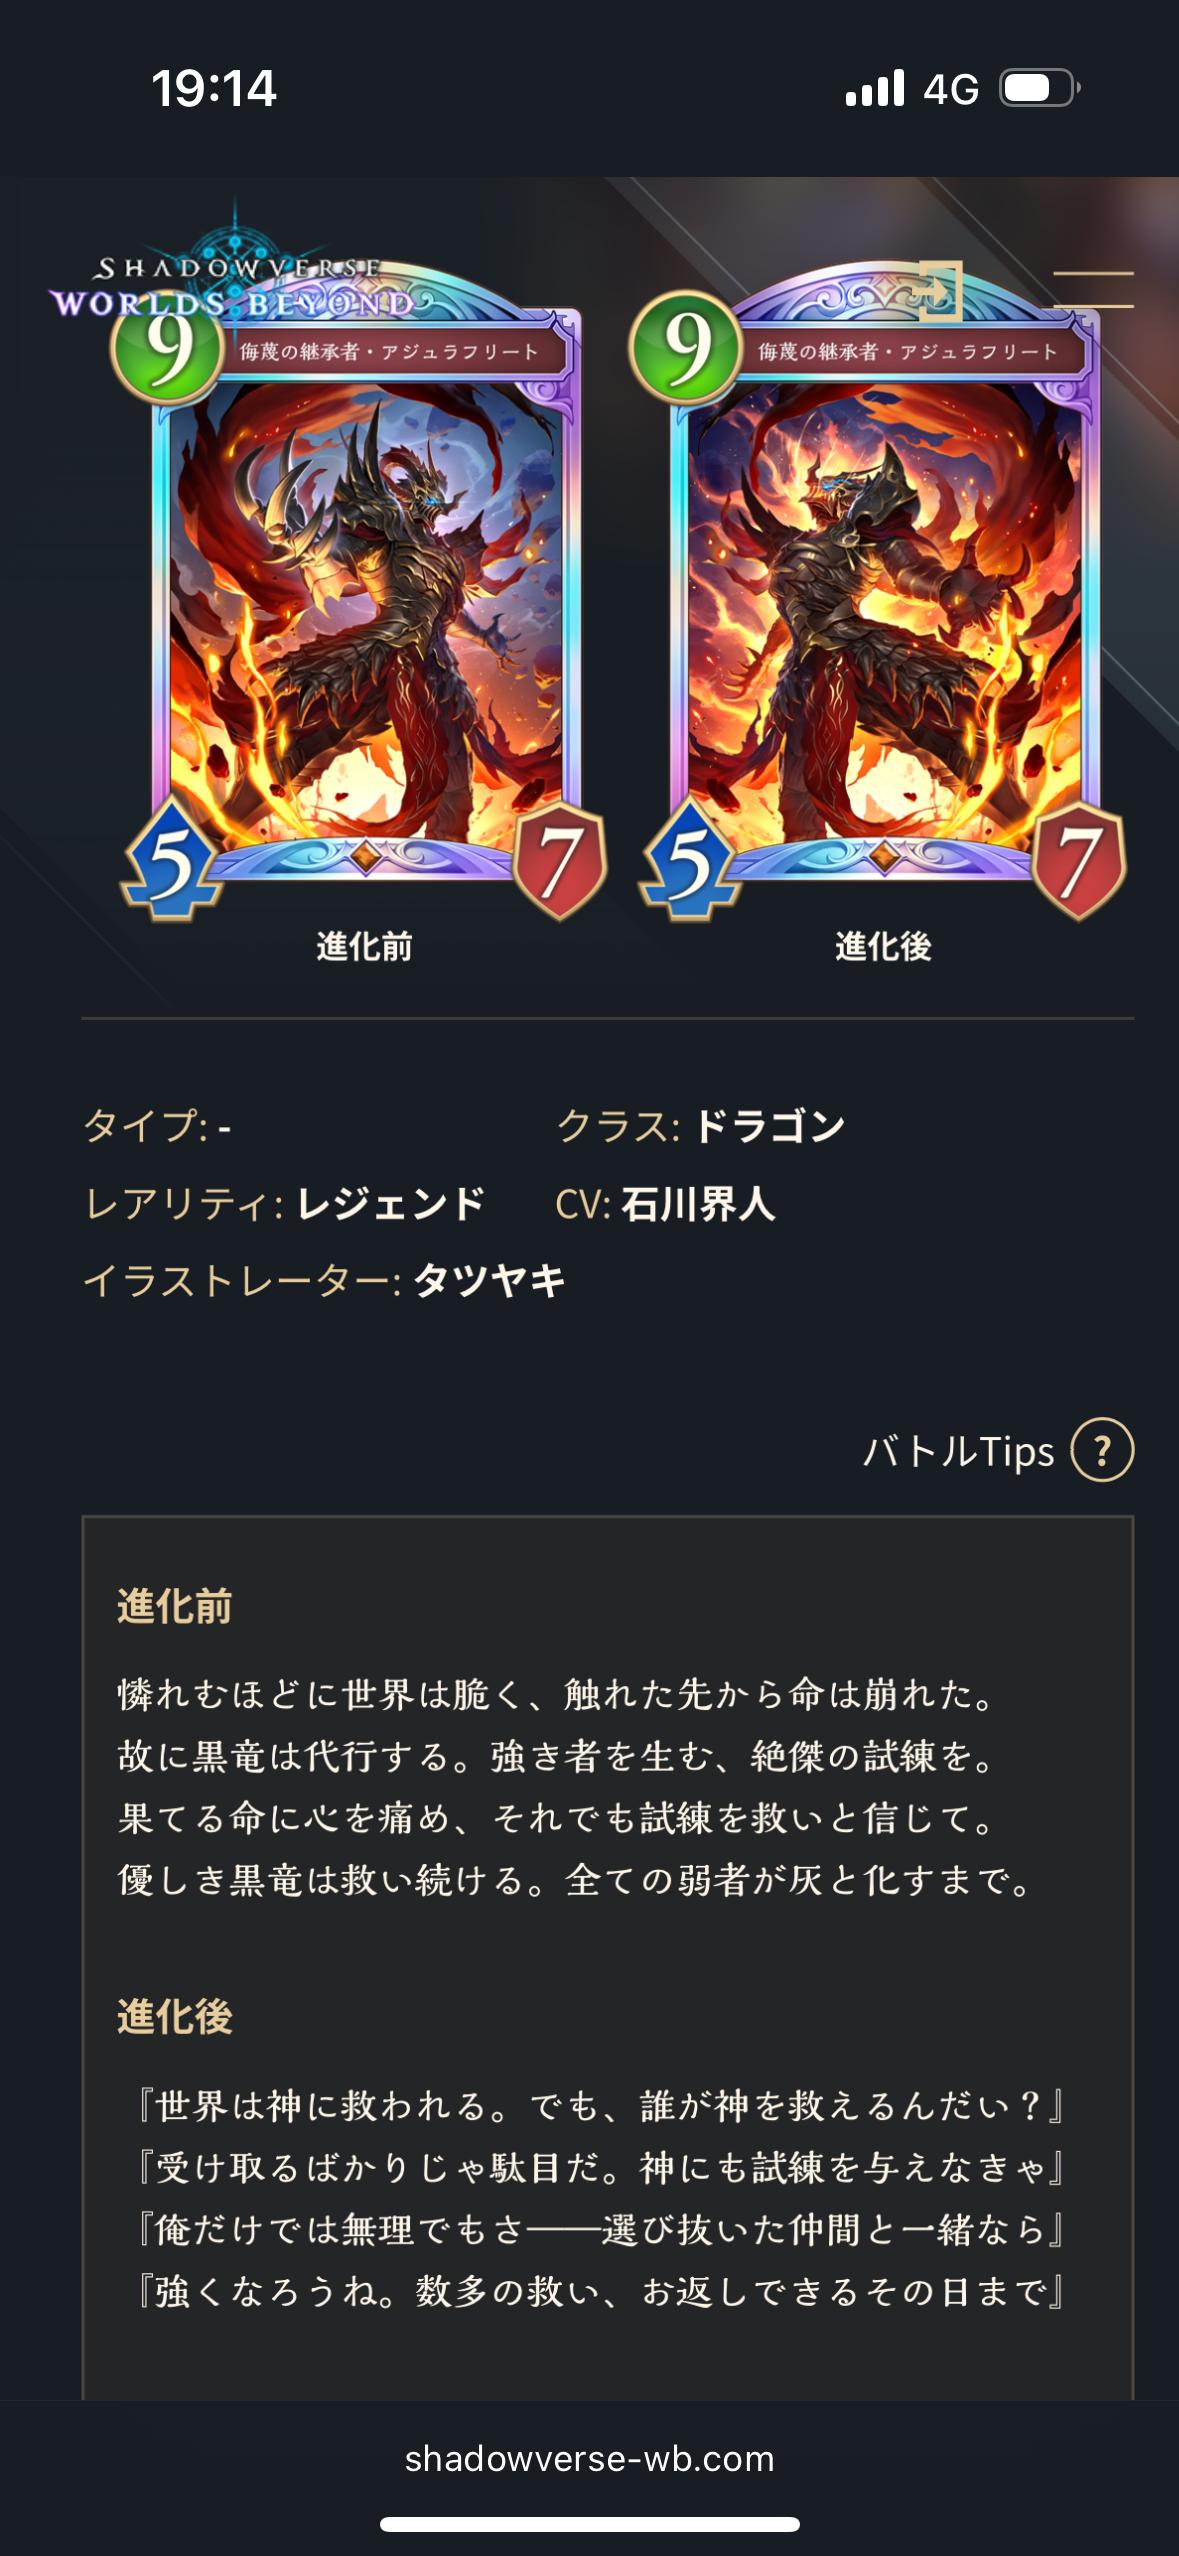Select the 進化後 flavor text heading
Screen dimensions: 1179x2556
pos(175,2017)
